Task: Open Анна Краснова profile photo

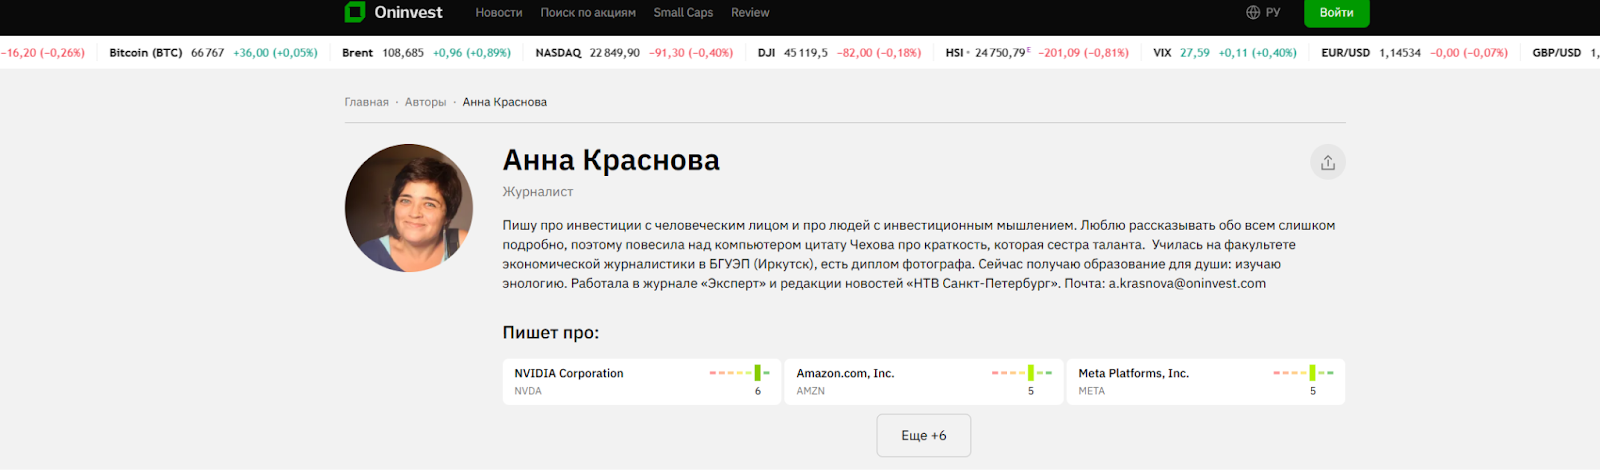Action: pyautogui.click(x=409, y=208)
